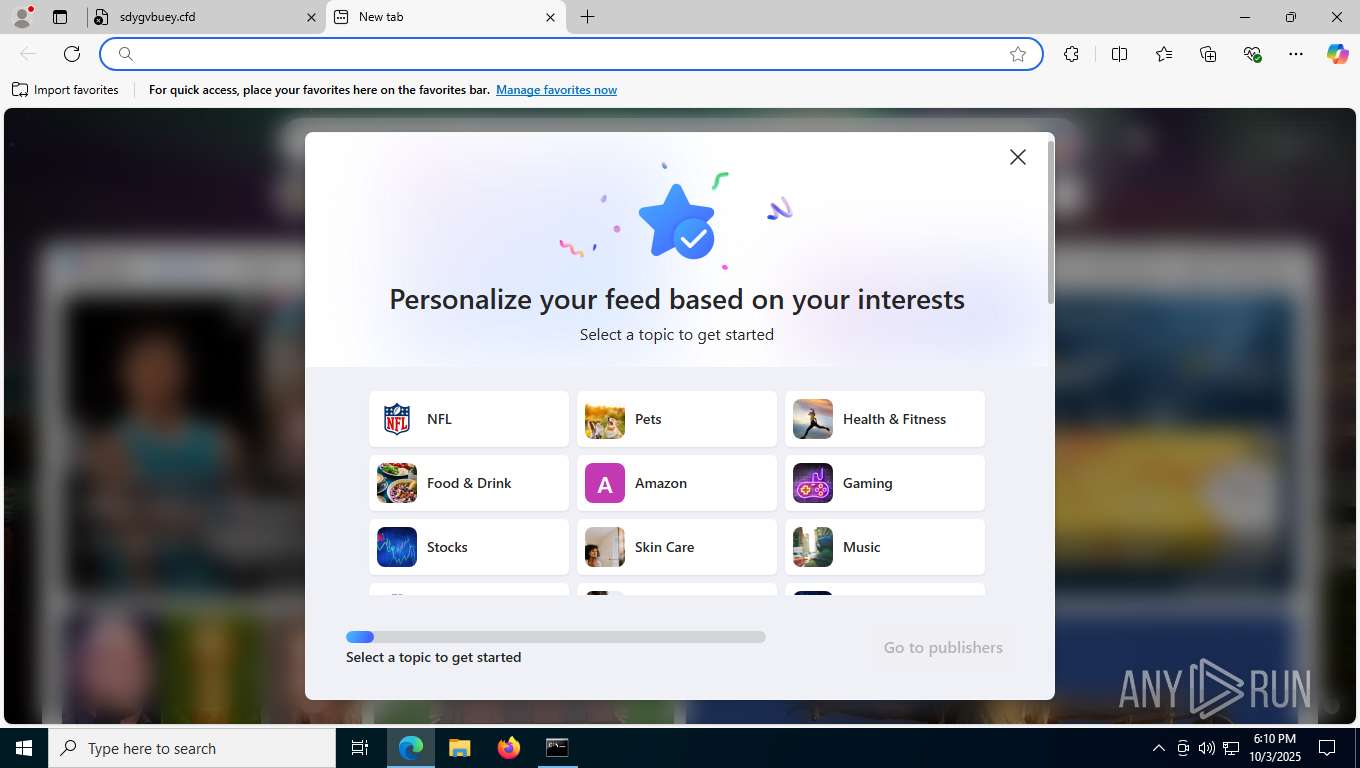Click the Amazon letter A icon
The width and height of the screenshot is (1360, 768).
(x=605, y=483)
